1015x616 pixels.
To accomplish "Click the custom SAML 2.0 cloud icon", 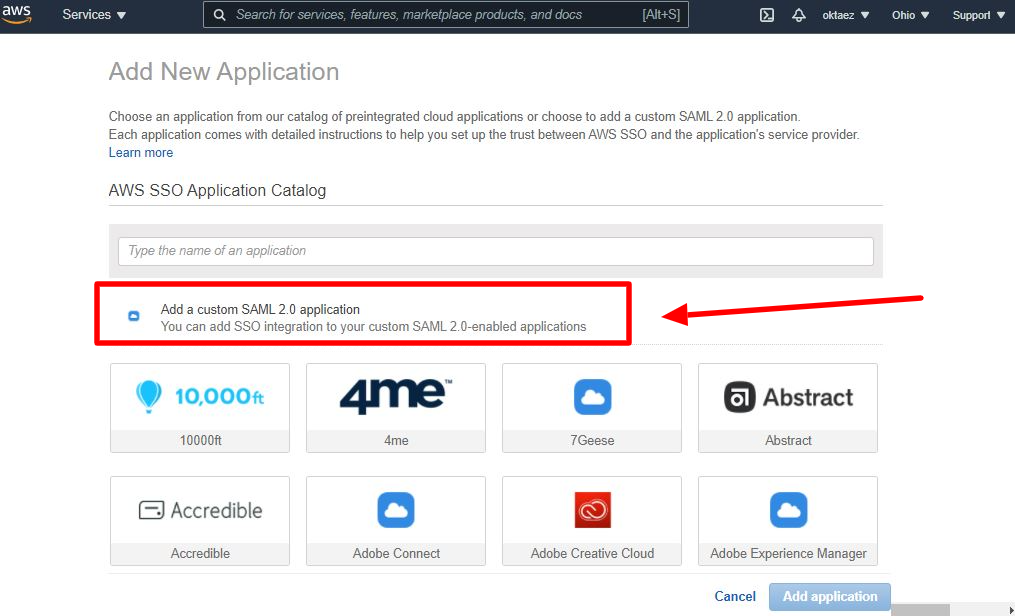I will click(x=133, y=316).
